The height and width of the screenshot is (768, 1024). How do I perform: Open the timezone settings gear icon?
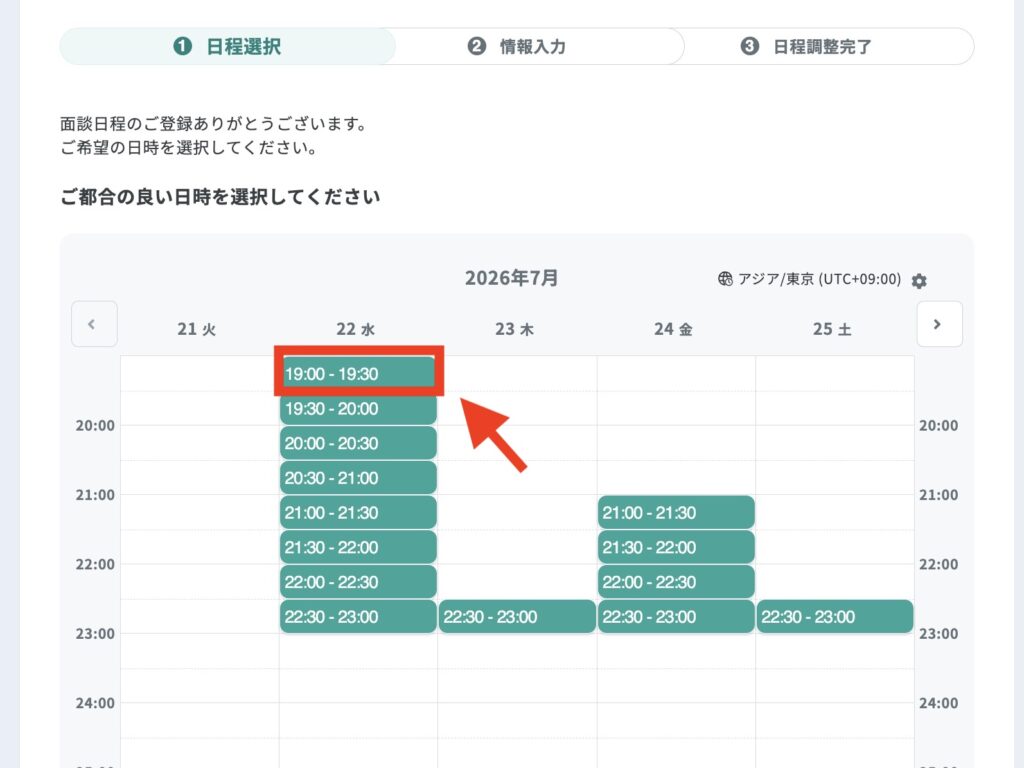click(x=919, y=281)
